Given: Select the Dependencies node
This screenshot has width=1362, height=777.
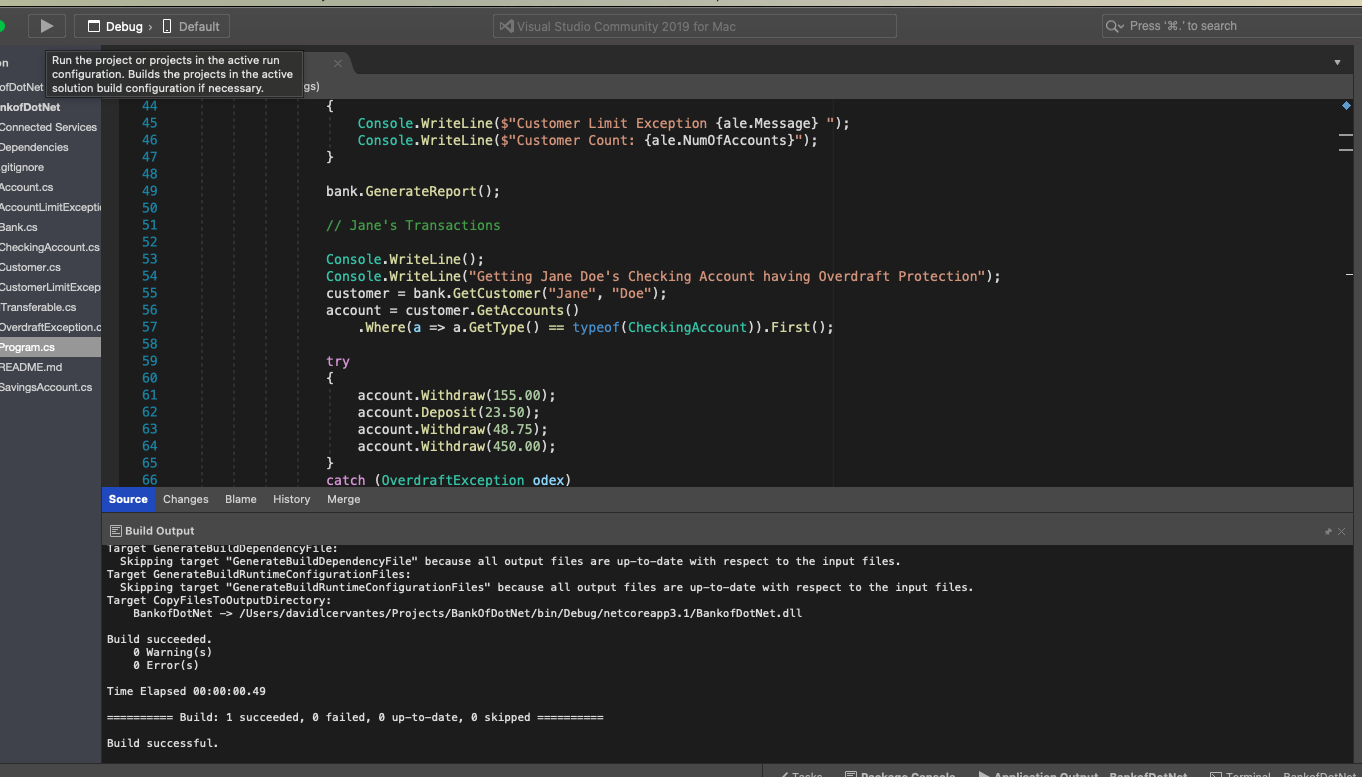Looking at the screenshot, I should pos(35,147).
